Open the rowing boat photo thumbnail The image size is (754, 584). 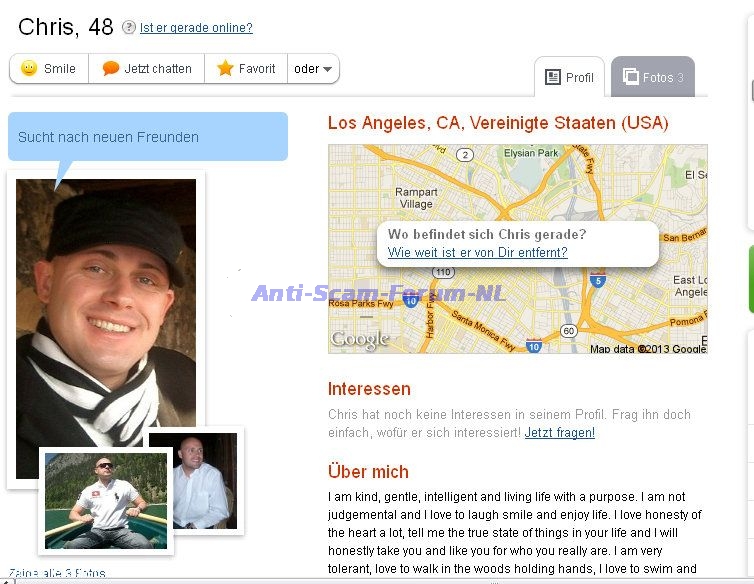tap(106, 500)
